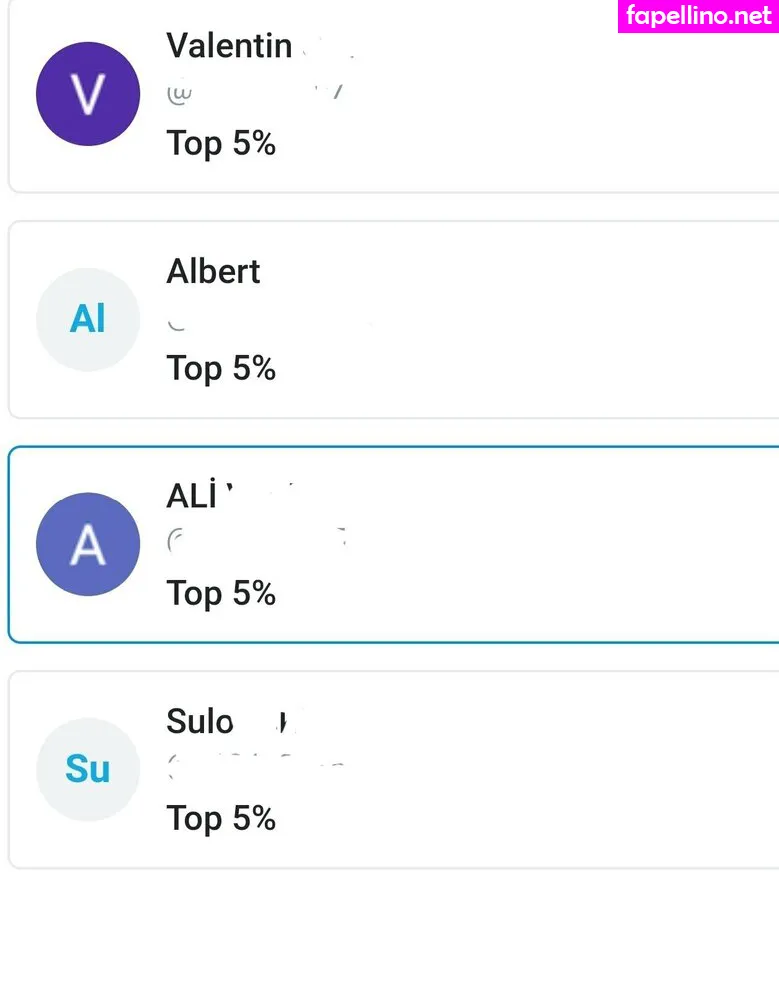
Task: Select the Al initials avatar
Action: coord(87,320)
